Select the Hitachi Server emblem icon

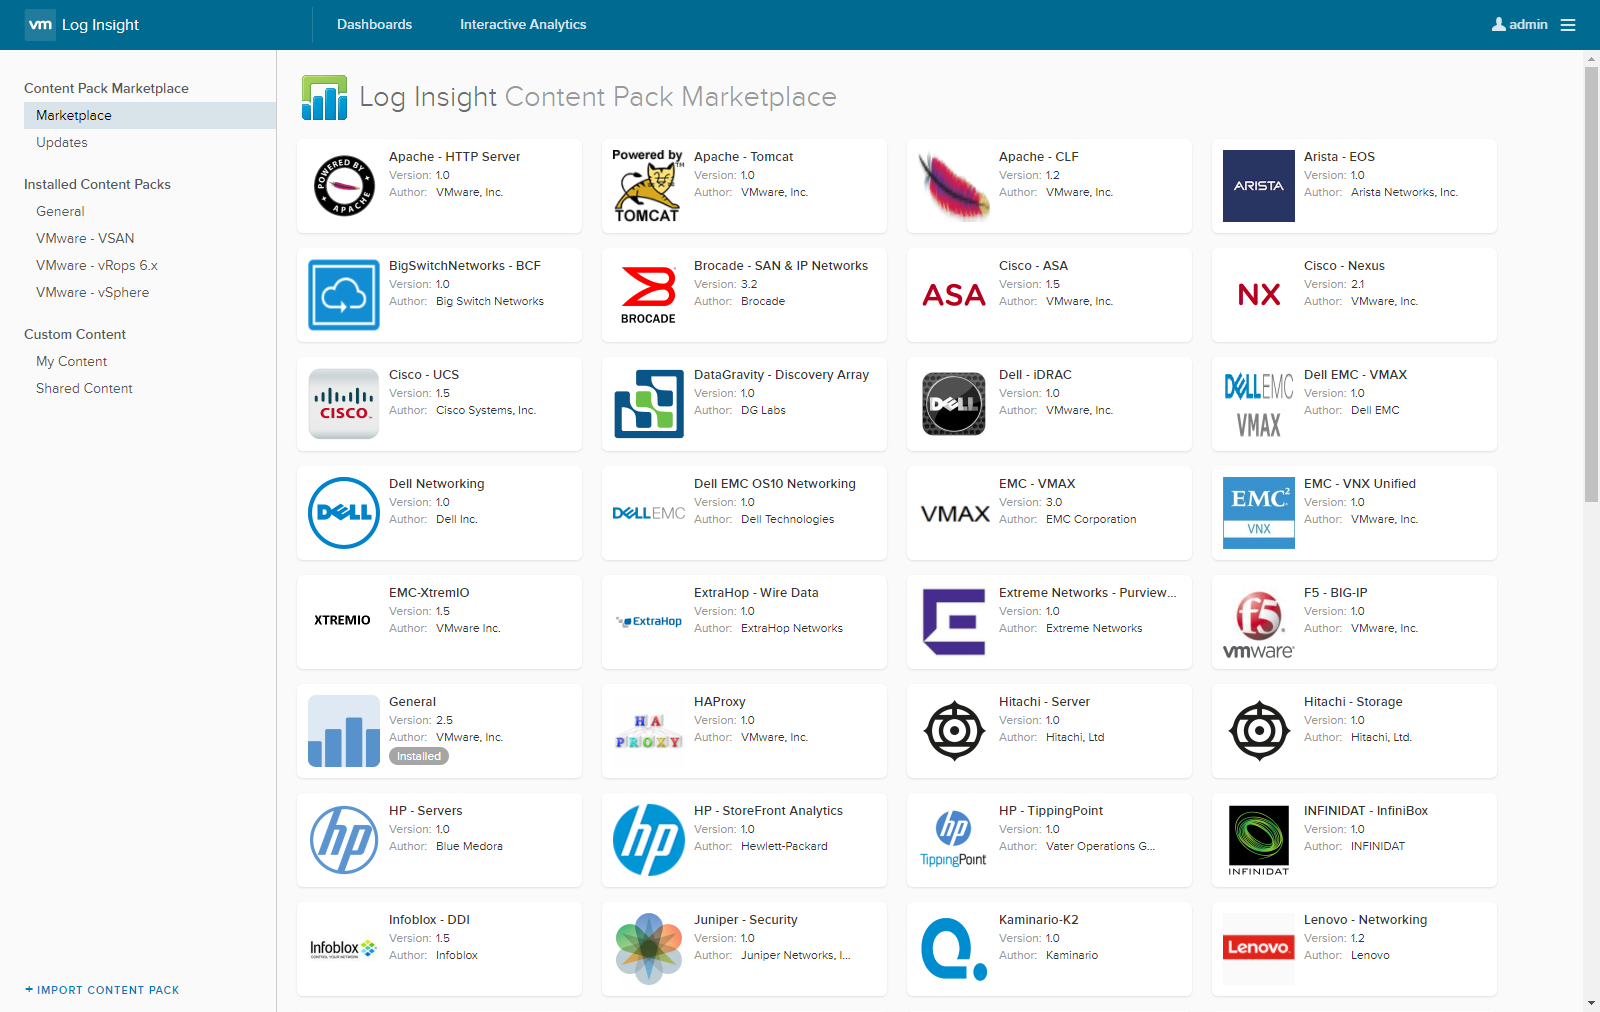pos(954,731)
